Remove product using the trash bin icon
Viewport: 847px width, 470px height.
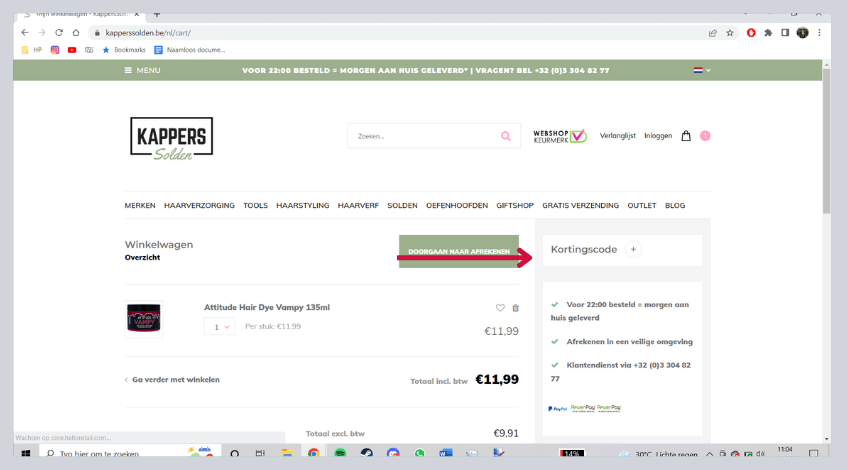click(x=515, y=308)
